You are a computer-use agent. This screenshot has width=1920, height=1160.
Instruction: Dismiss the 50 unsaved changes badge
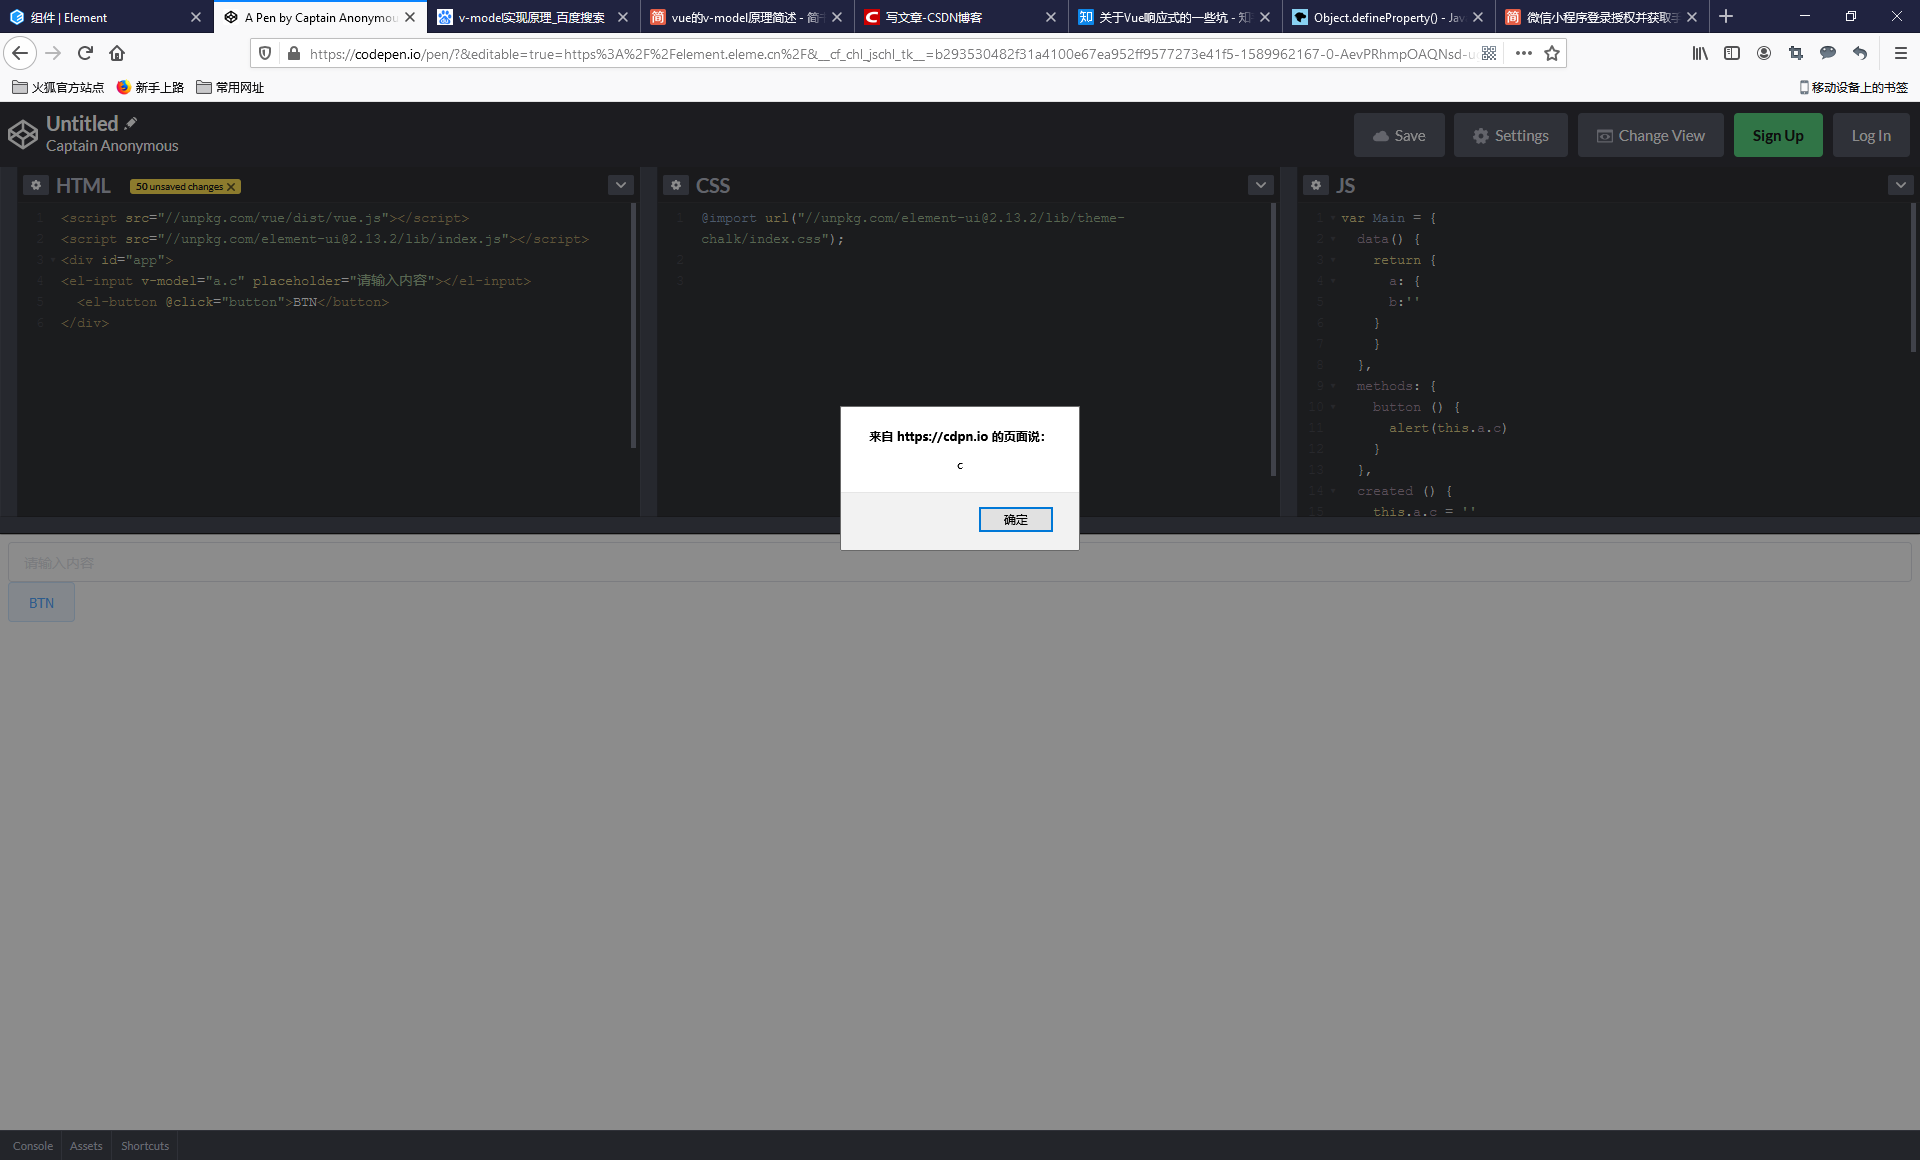pyautogui.click(x=231, y=186)
